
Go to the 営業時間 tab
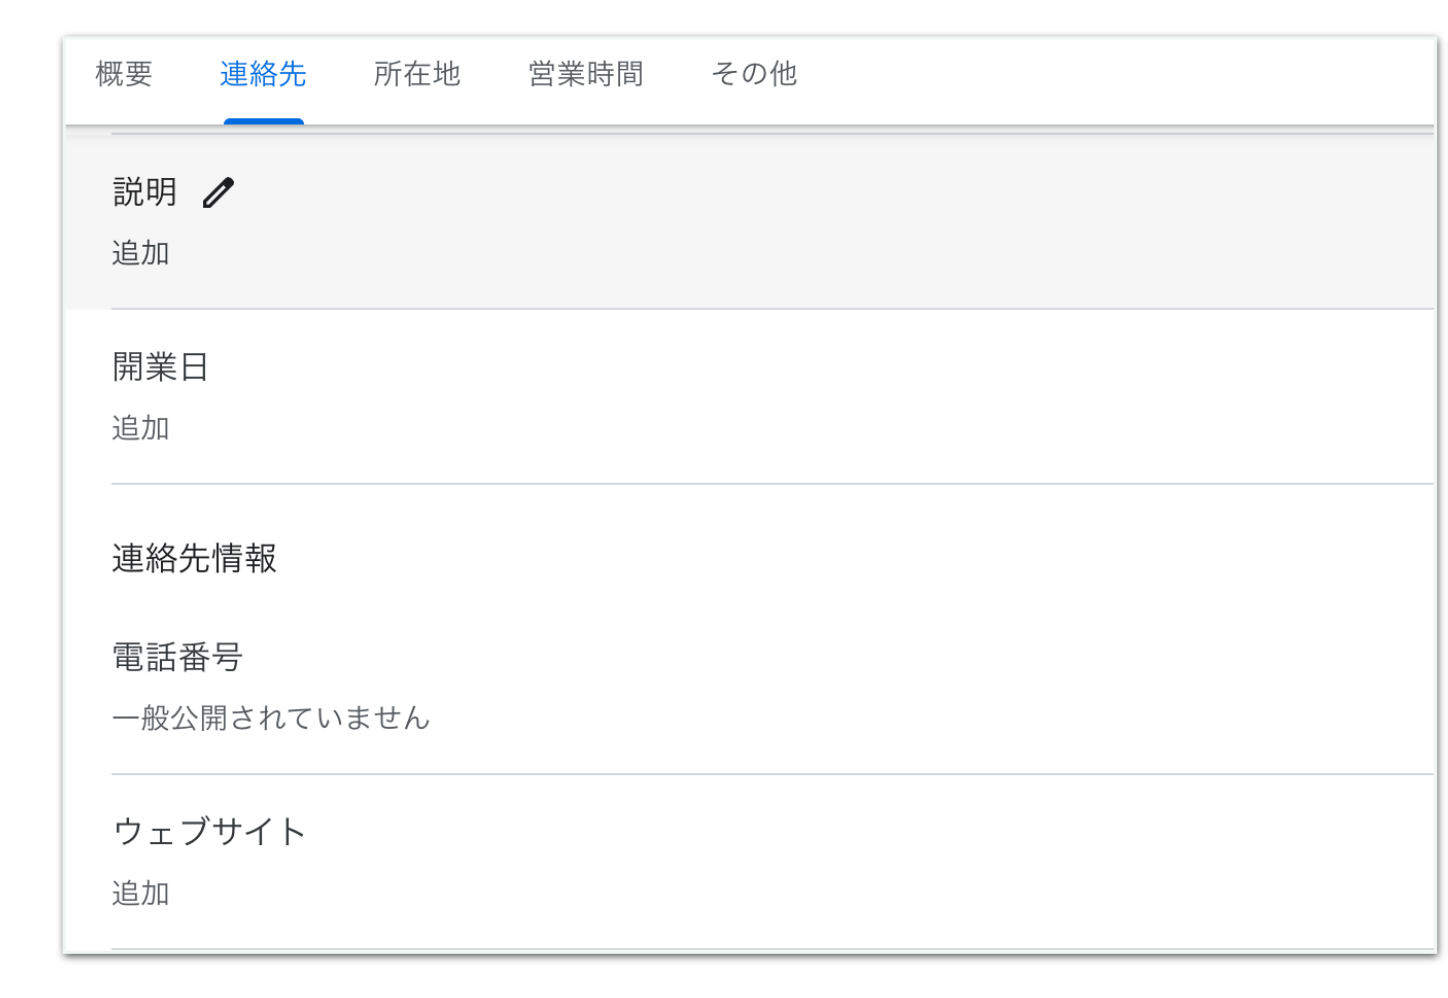586,74
